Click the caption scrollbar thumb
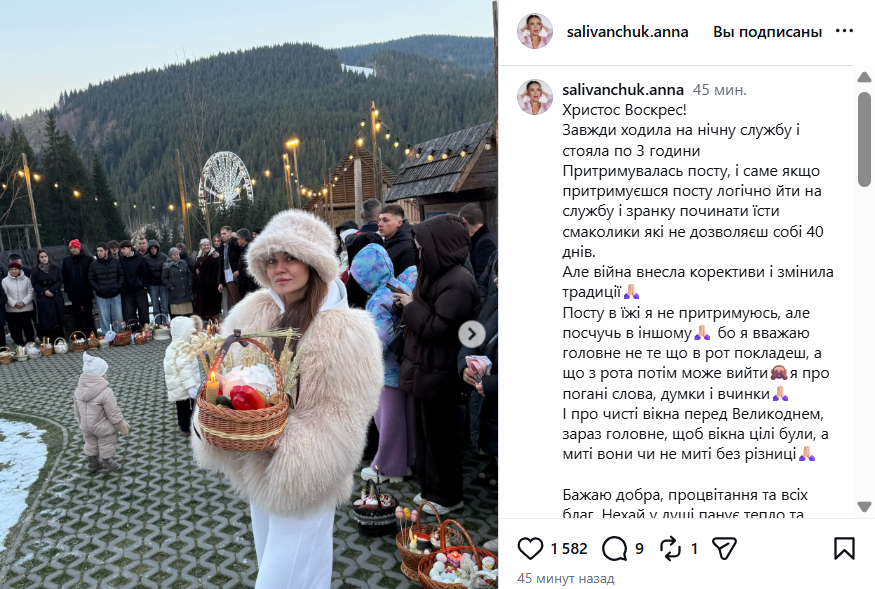Image resolution: width=875 pixels, height=589 pixels. [x=864, y=139]
